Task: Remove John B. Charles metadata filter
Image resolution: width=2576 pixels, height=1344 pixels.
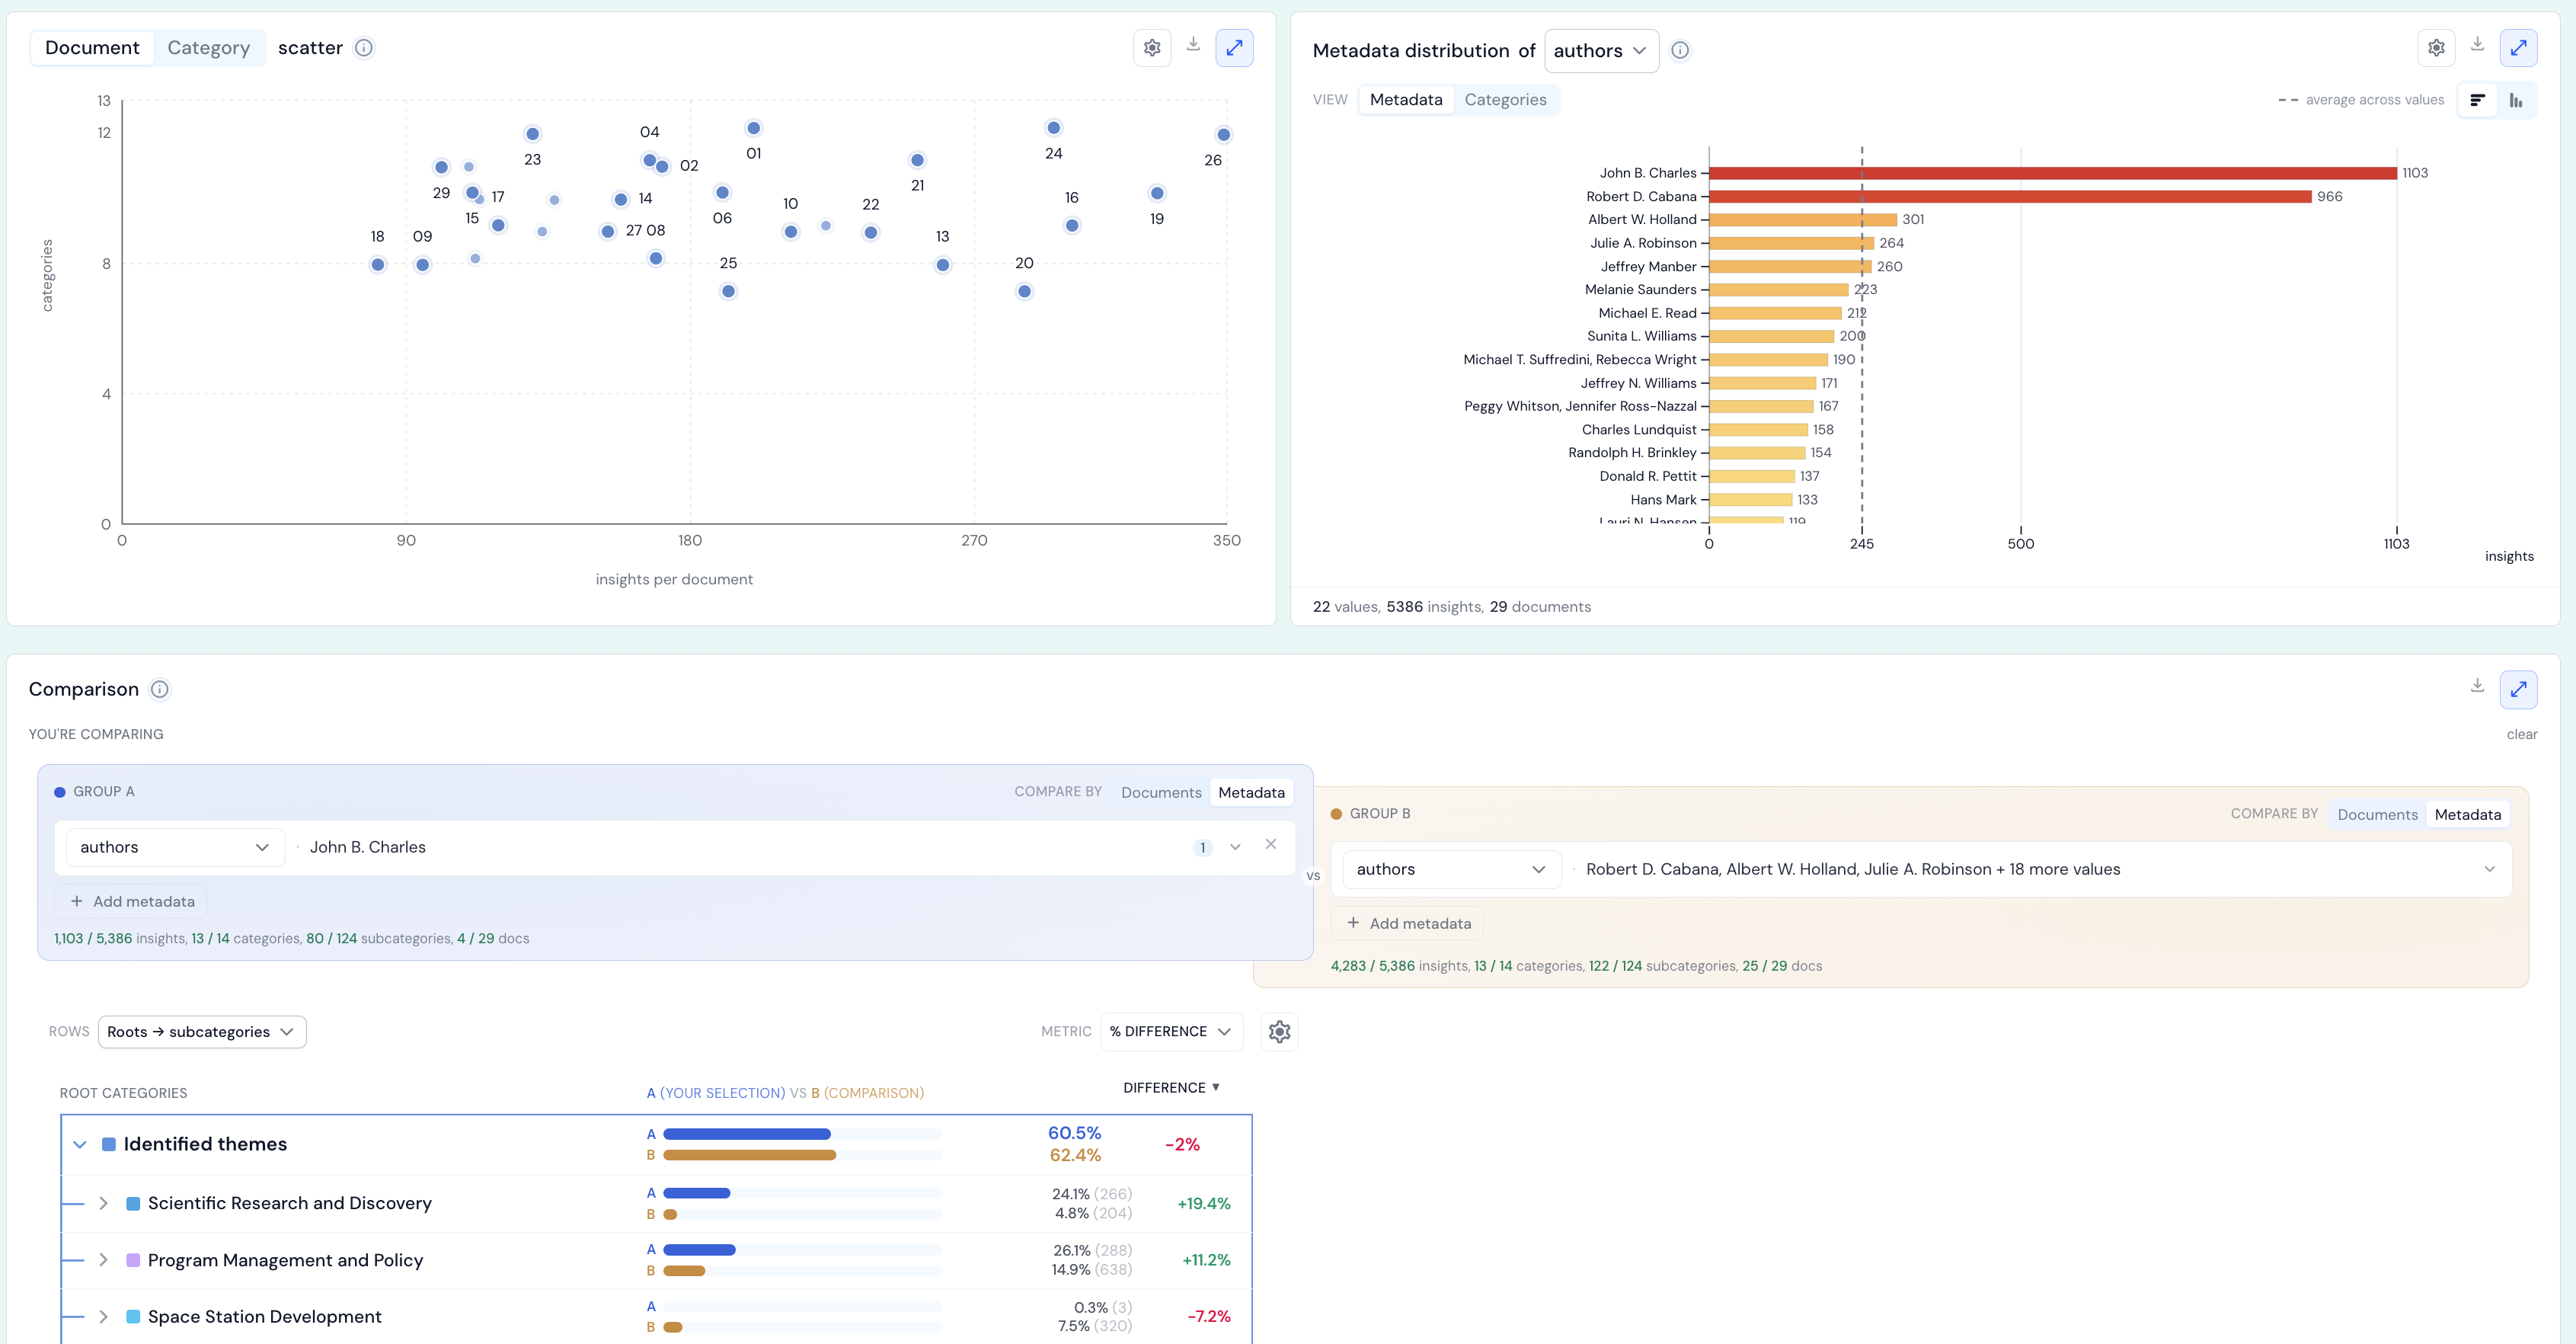Action: 1270,845
